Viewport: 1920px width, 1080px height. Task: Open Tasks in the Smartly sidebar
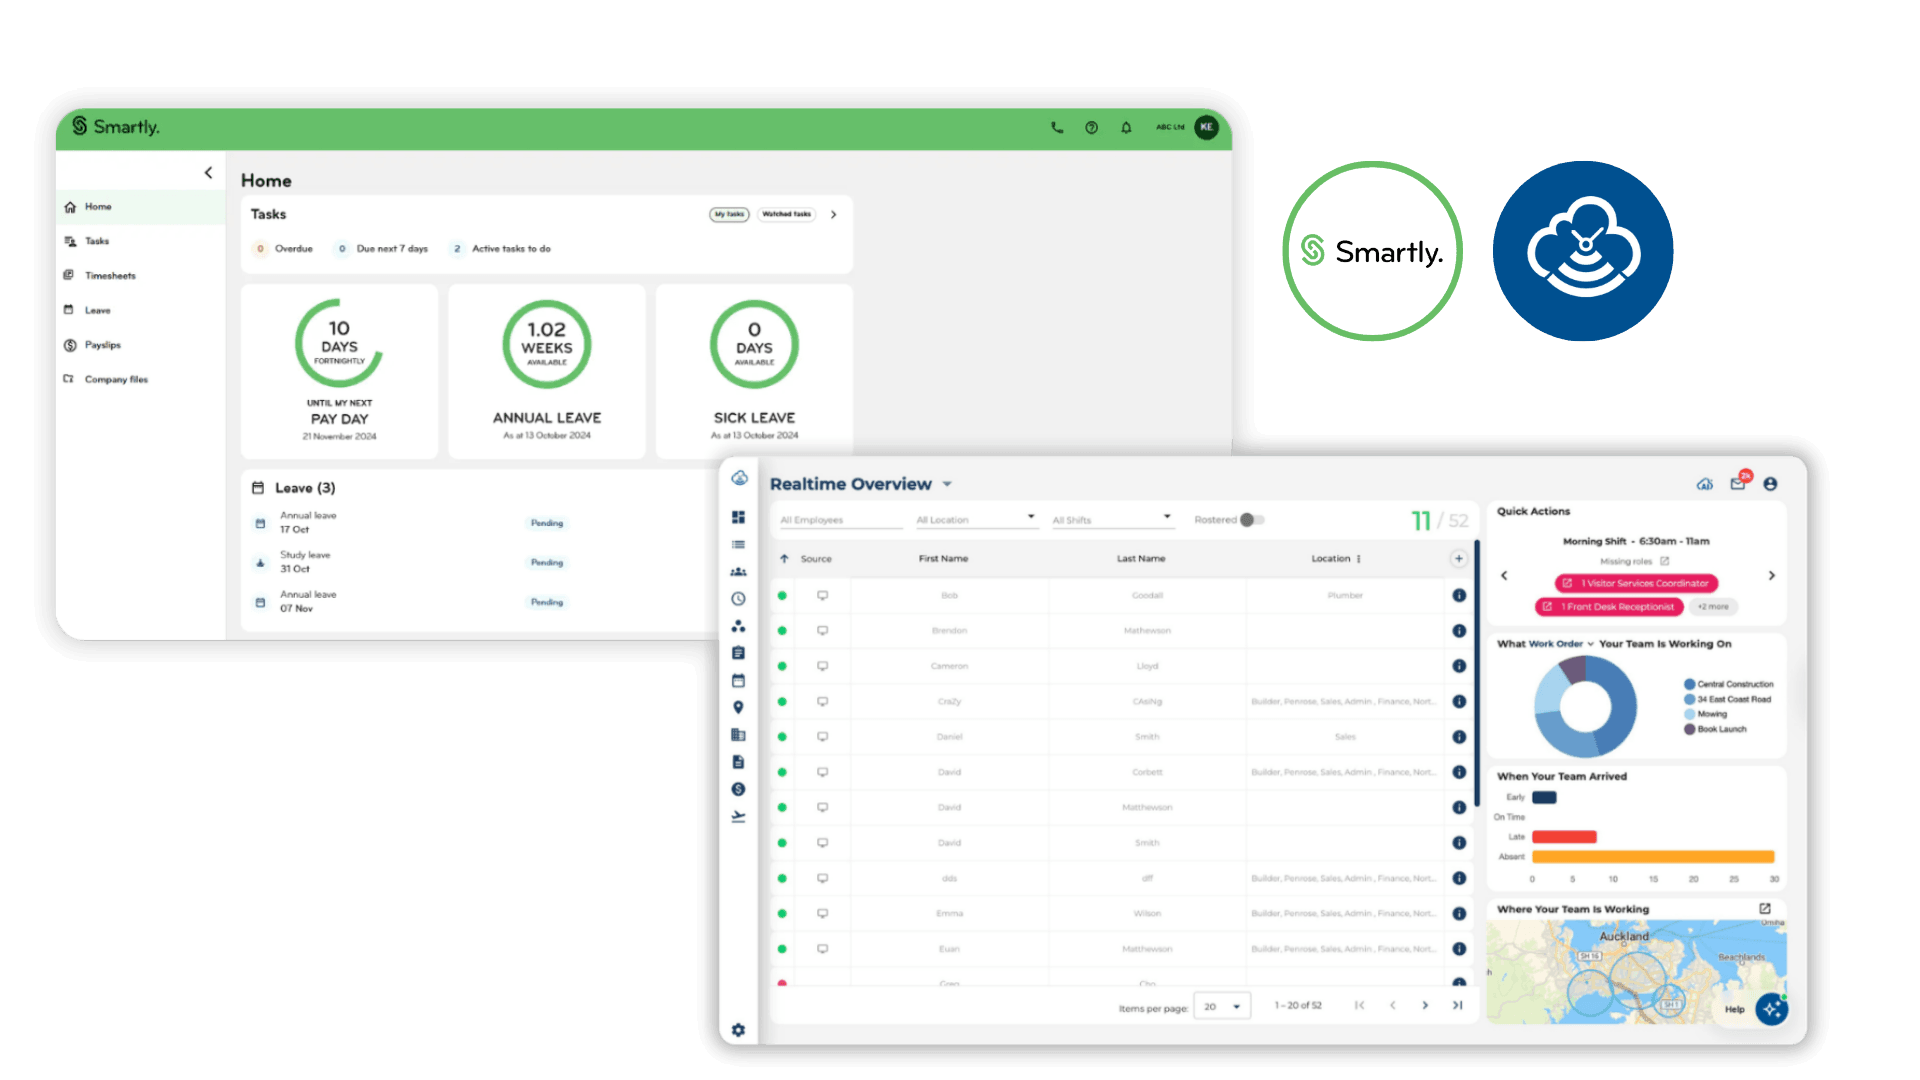point(140,241)
